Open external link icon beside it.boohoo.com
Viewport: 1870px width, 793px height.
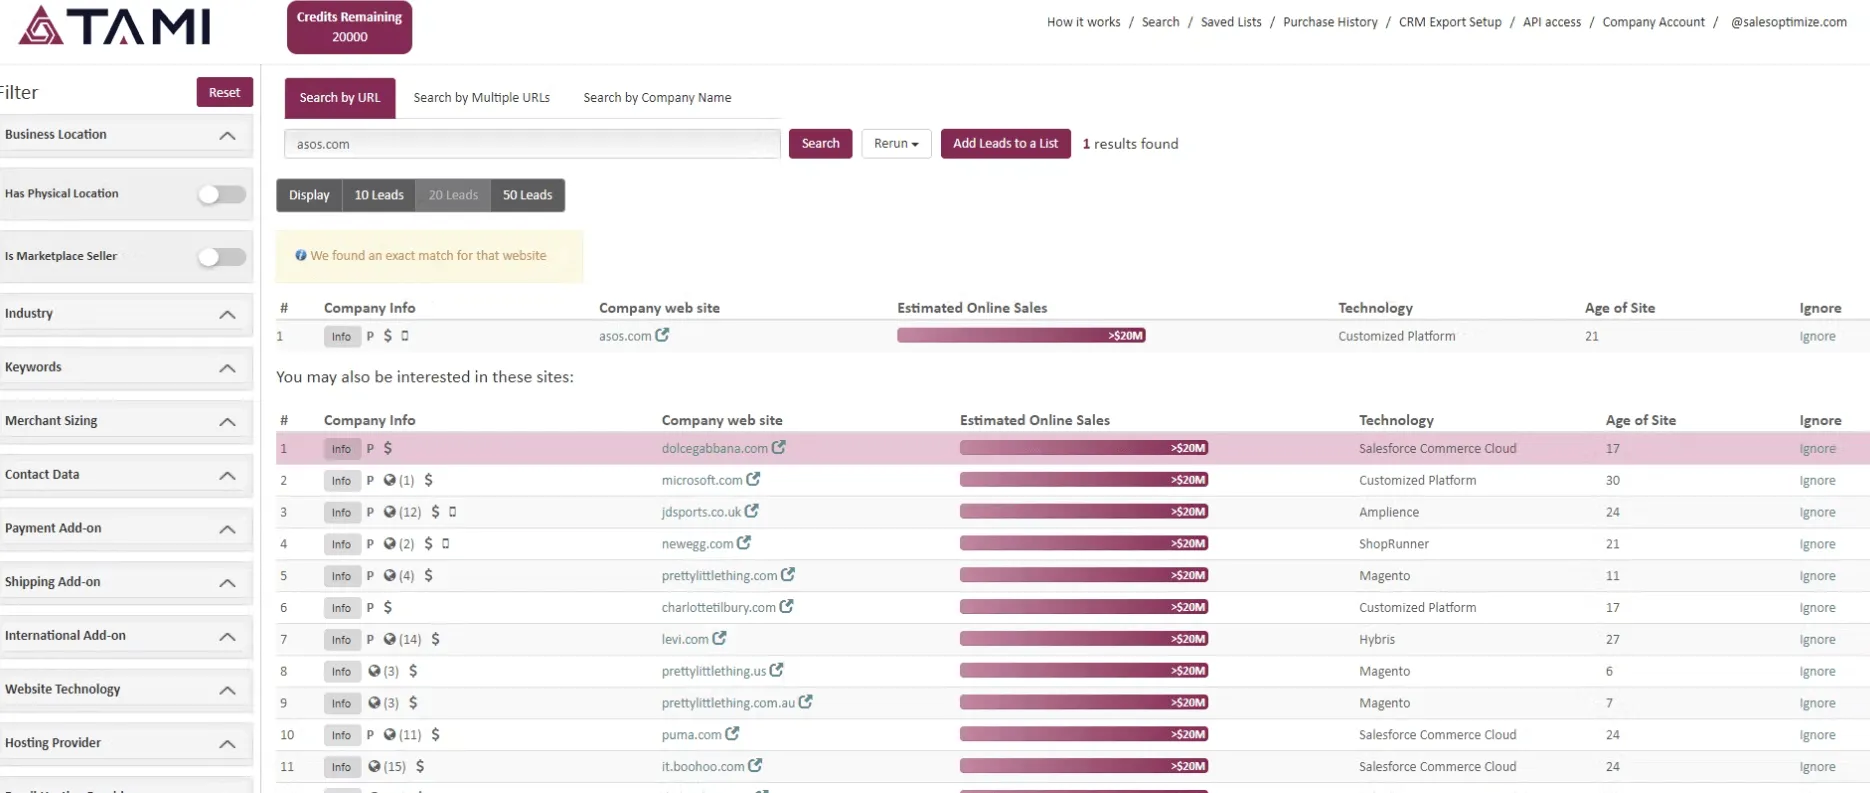pyautogui.click(x=755, y=766)
